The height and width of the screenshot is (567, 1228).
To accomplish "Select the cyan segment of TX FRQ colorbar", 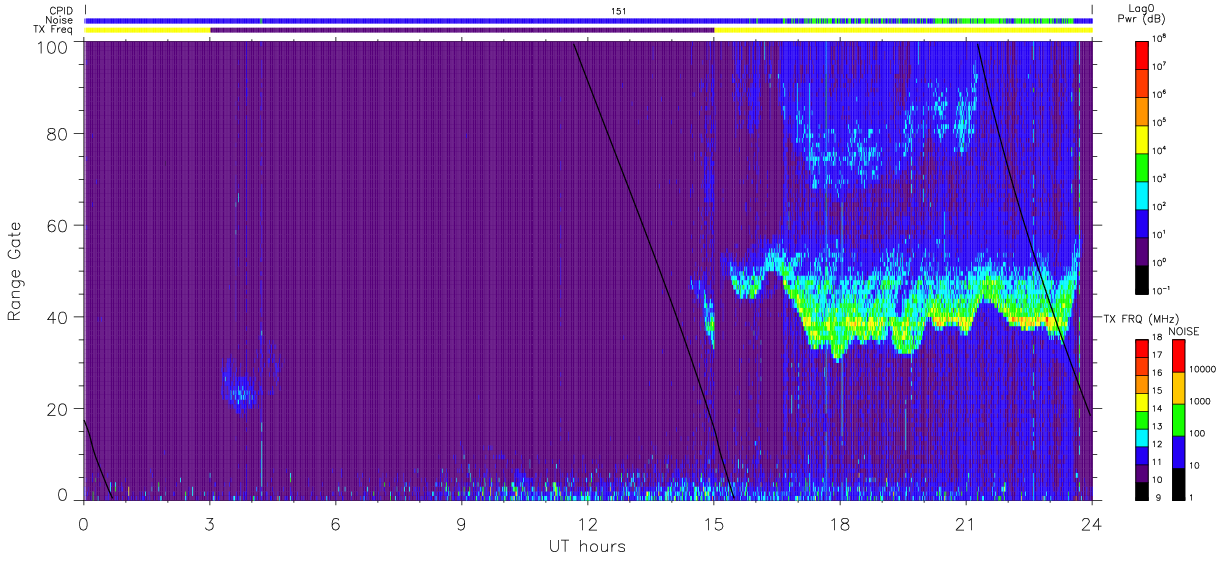I will point(1142,436).
